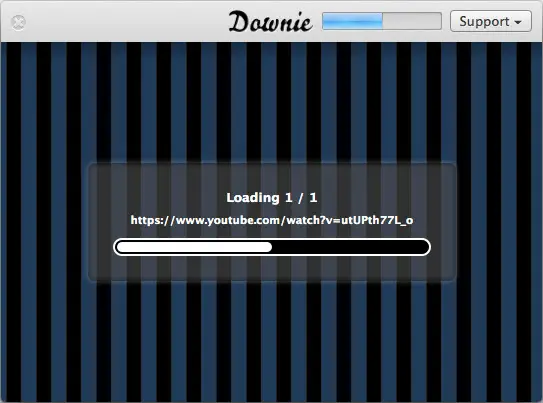This screenshot has width=543, height=403.
Task: Open the Support dropdown button
Action: coord(491,21)
